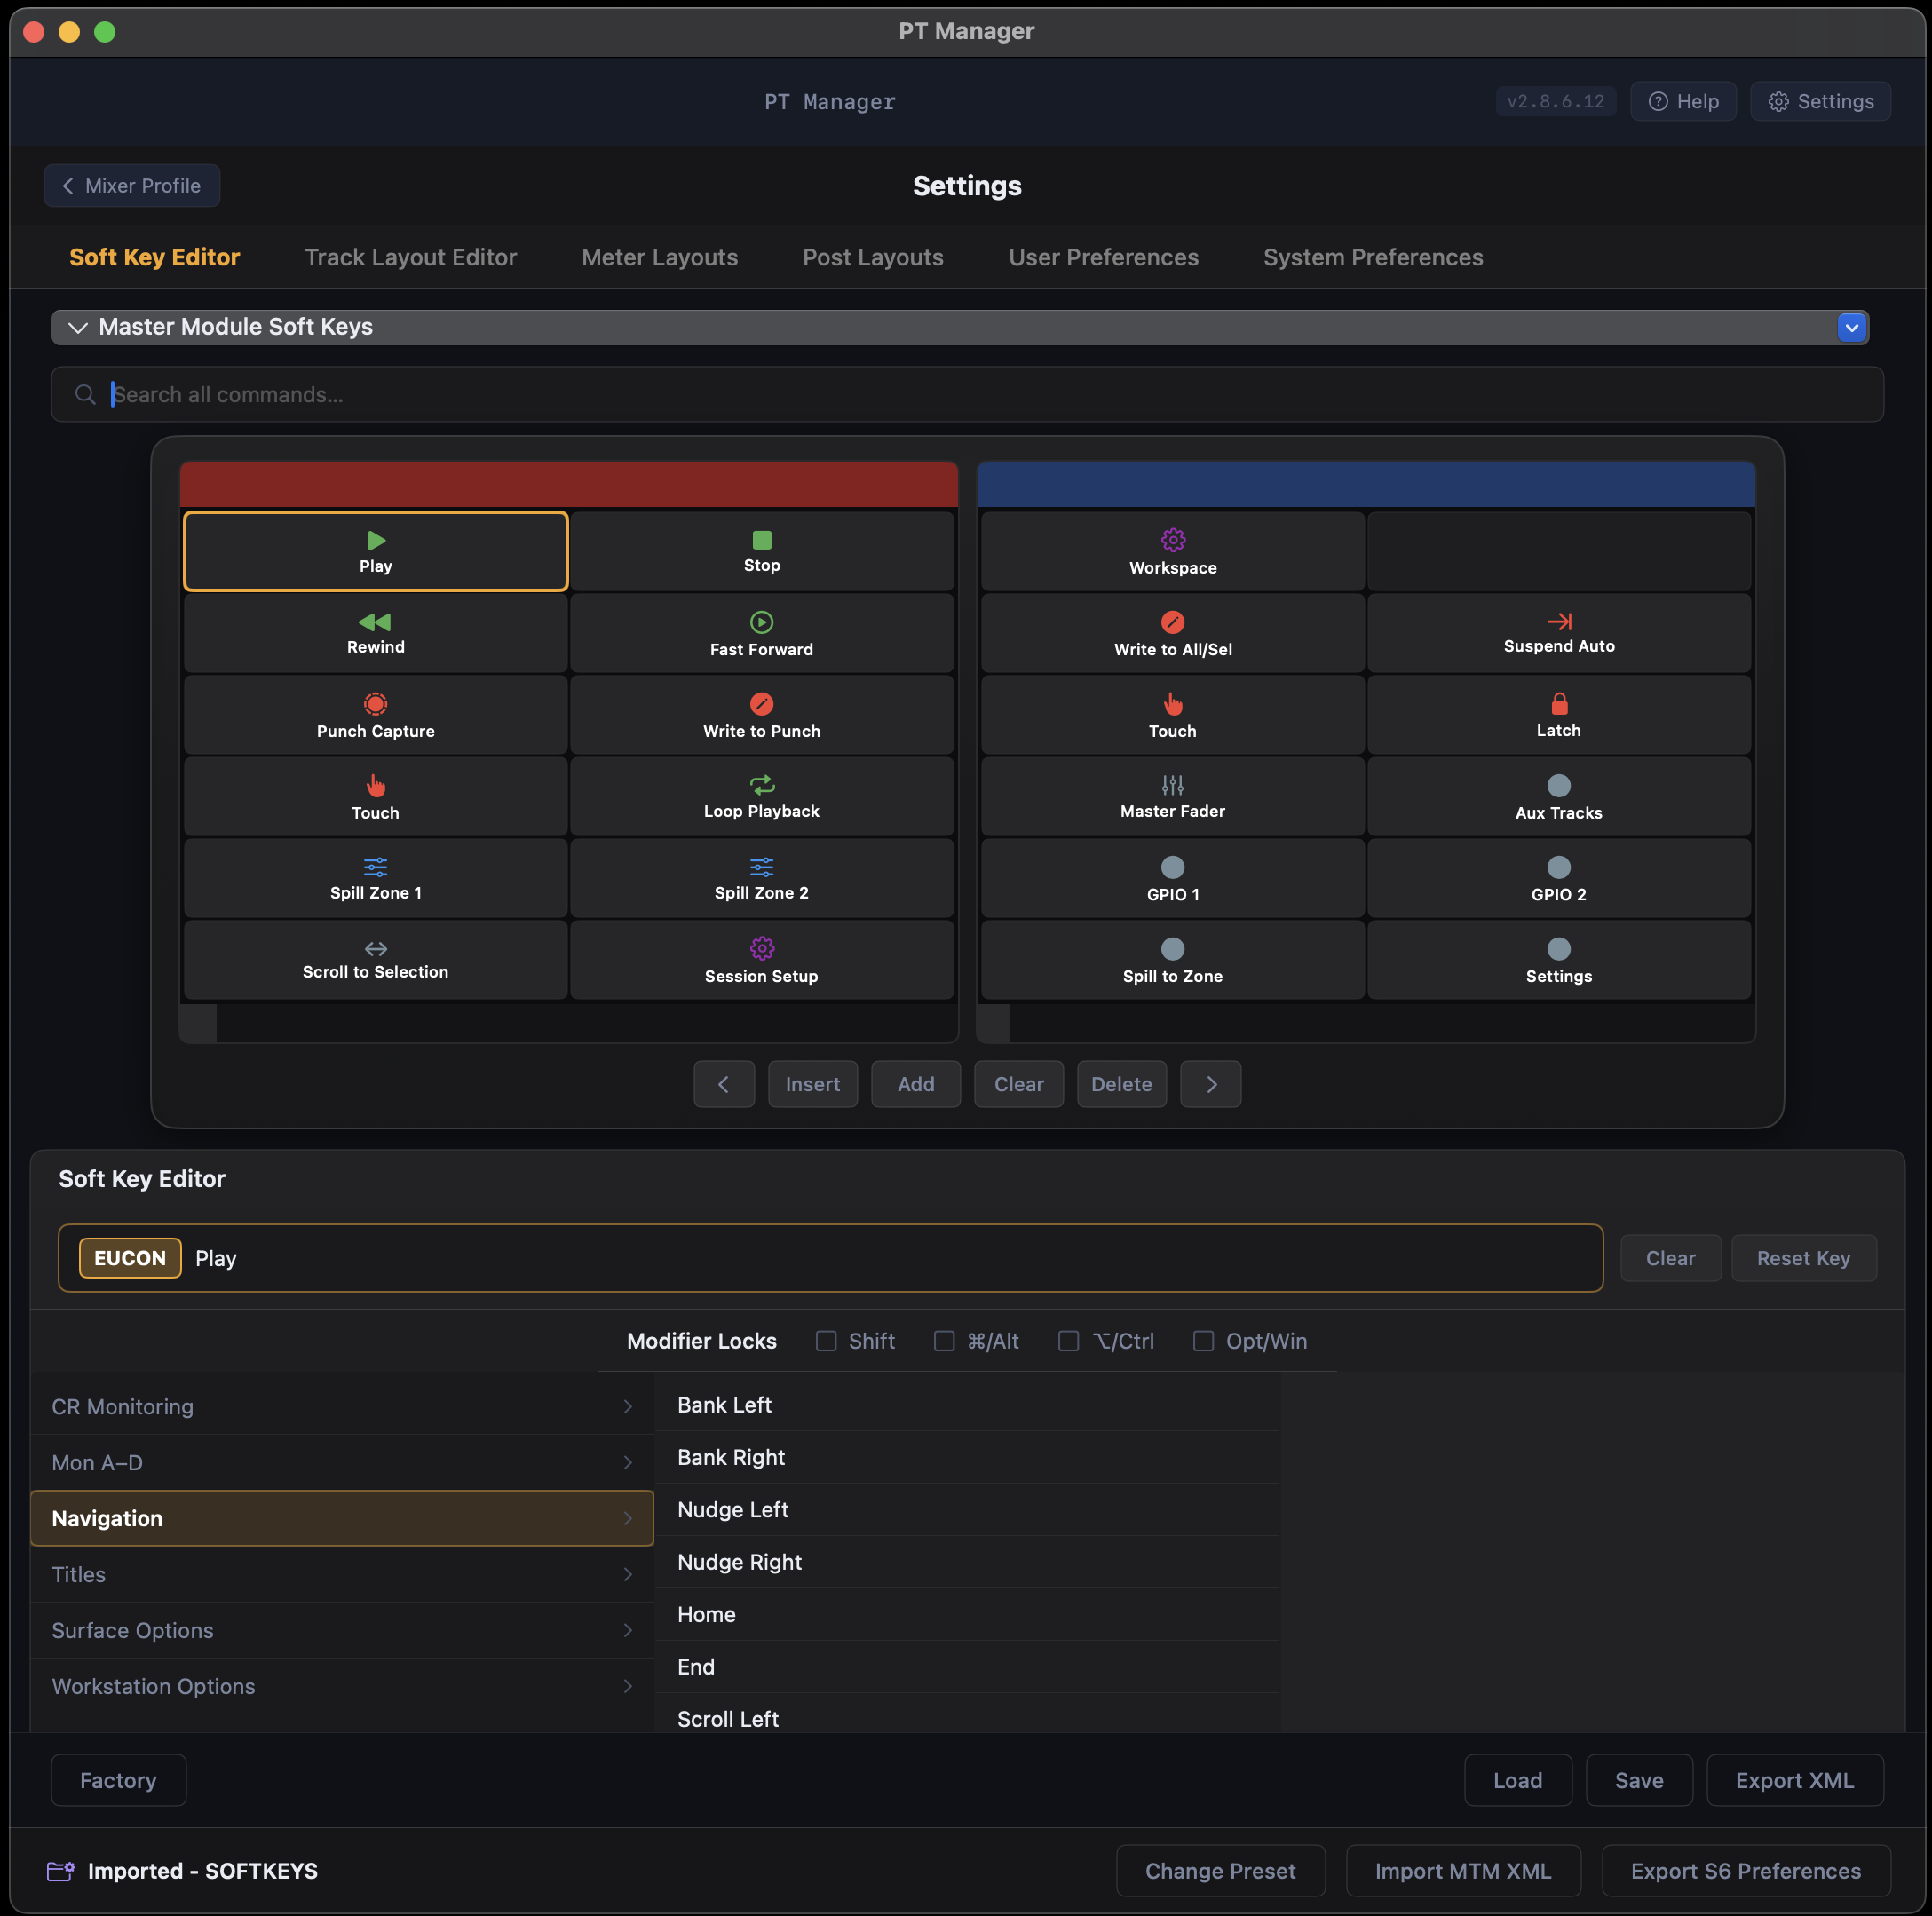The height and width of the screenshot is (1916, 1932).
Task: Switch to the Track Layout Editor tab
Action: (410, 257)
